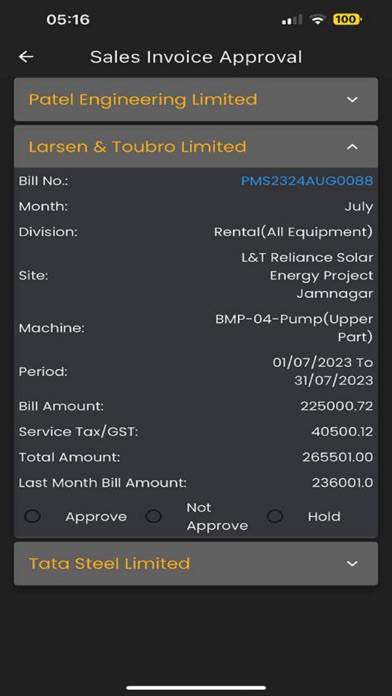Tap the Hold label text
392x696 pixels.
click(324, 517)
